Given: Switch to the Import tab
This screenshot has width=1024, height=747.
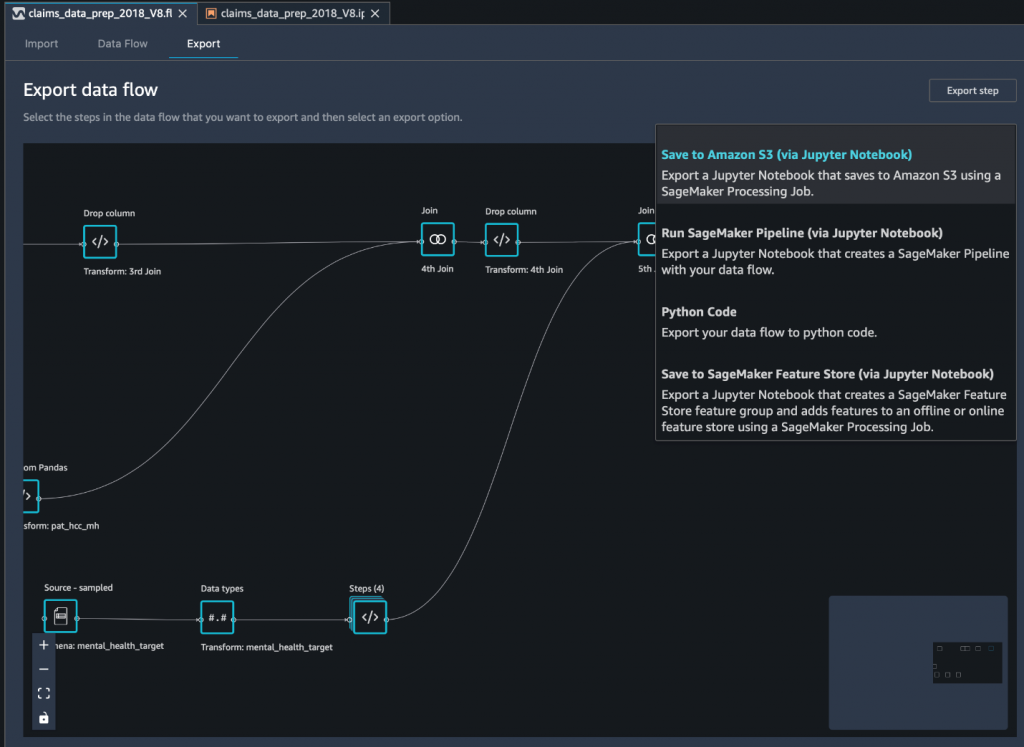Looking at the screenshot, I should click(x=41, y=43).
